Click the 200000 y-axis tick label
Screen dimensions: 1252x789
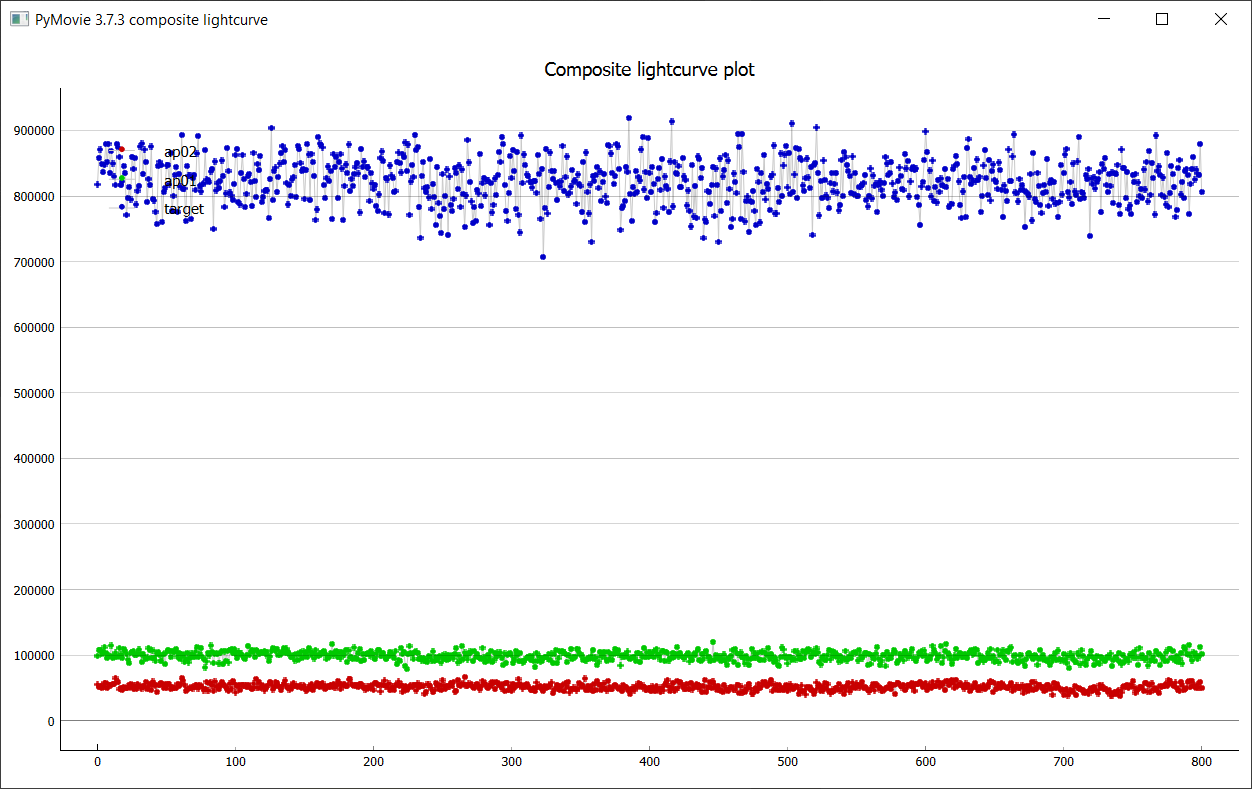pos(33,590)
